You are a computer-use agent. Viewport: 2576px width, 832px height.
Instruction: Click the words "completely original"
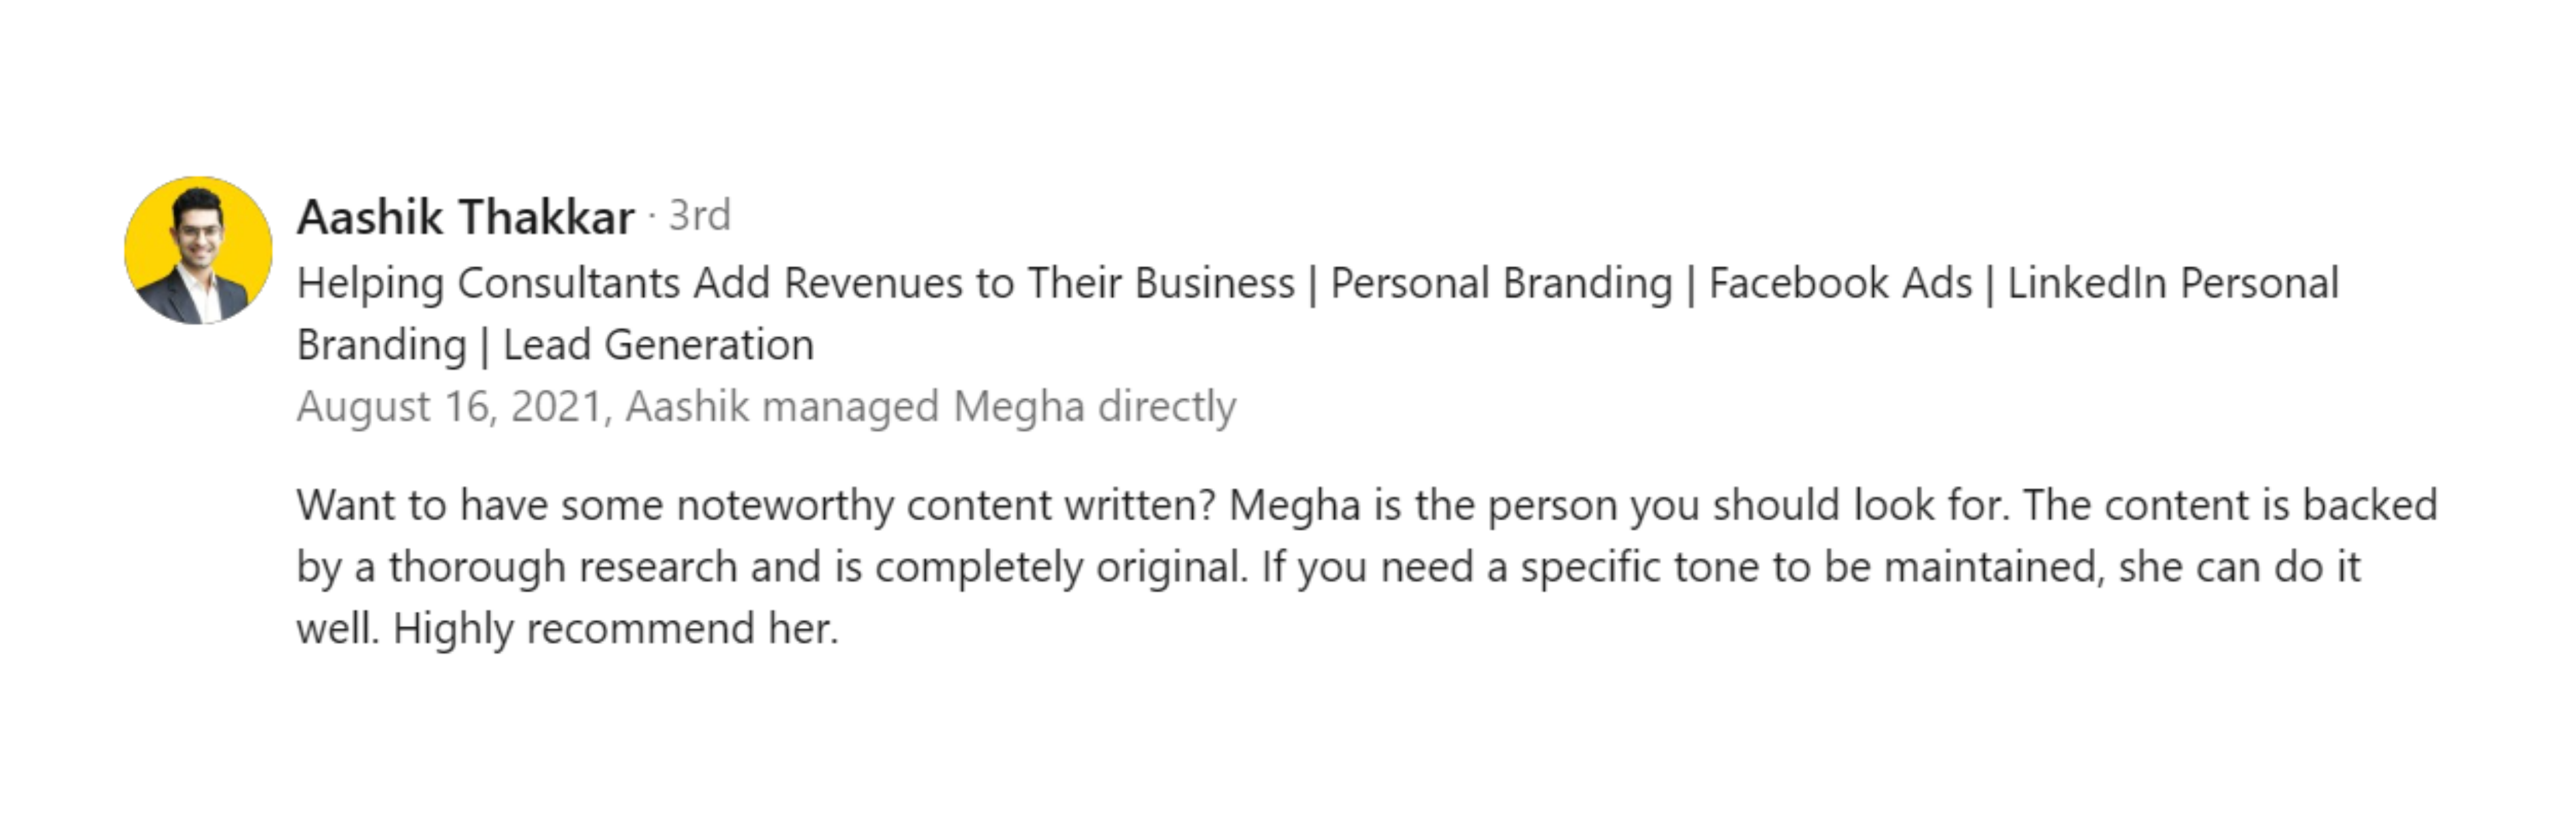(x=1060, y=567)
